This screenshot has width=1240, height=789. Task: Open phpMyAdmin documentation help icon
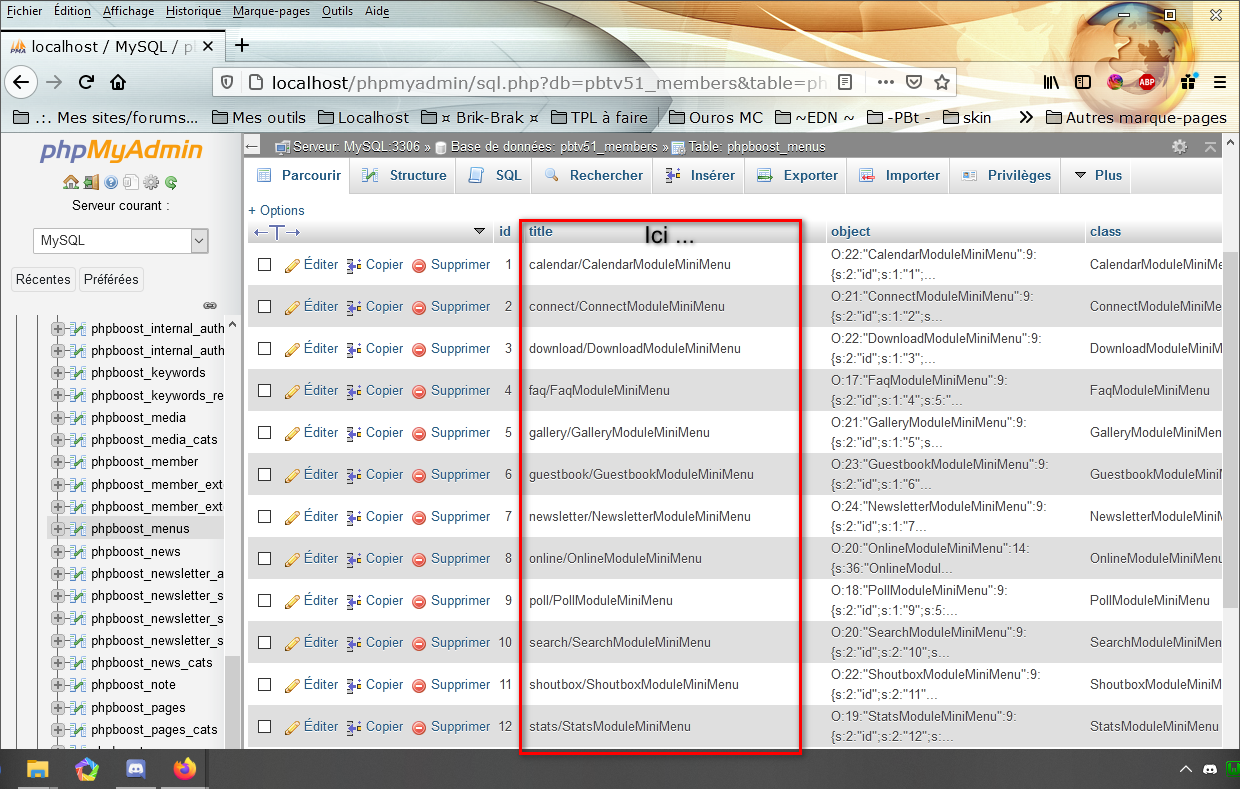[111, 183]
